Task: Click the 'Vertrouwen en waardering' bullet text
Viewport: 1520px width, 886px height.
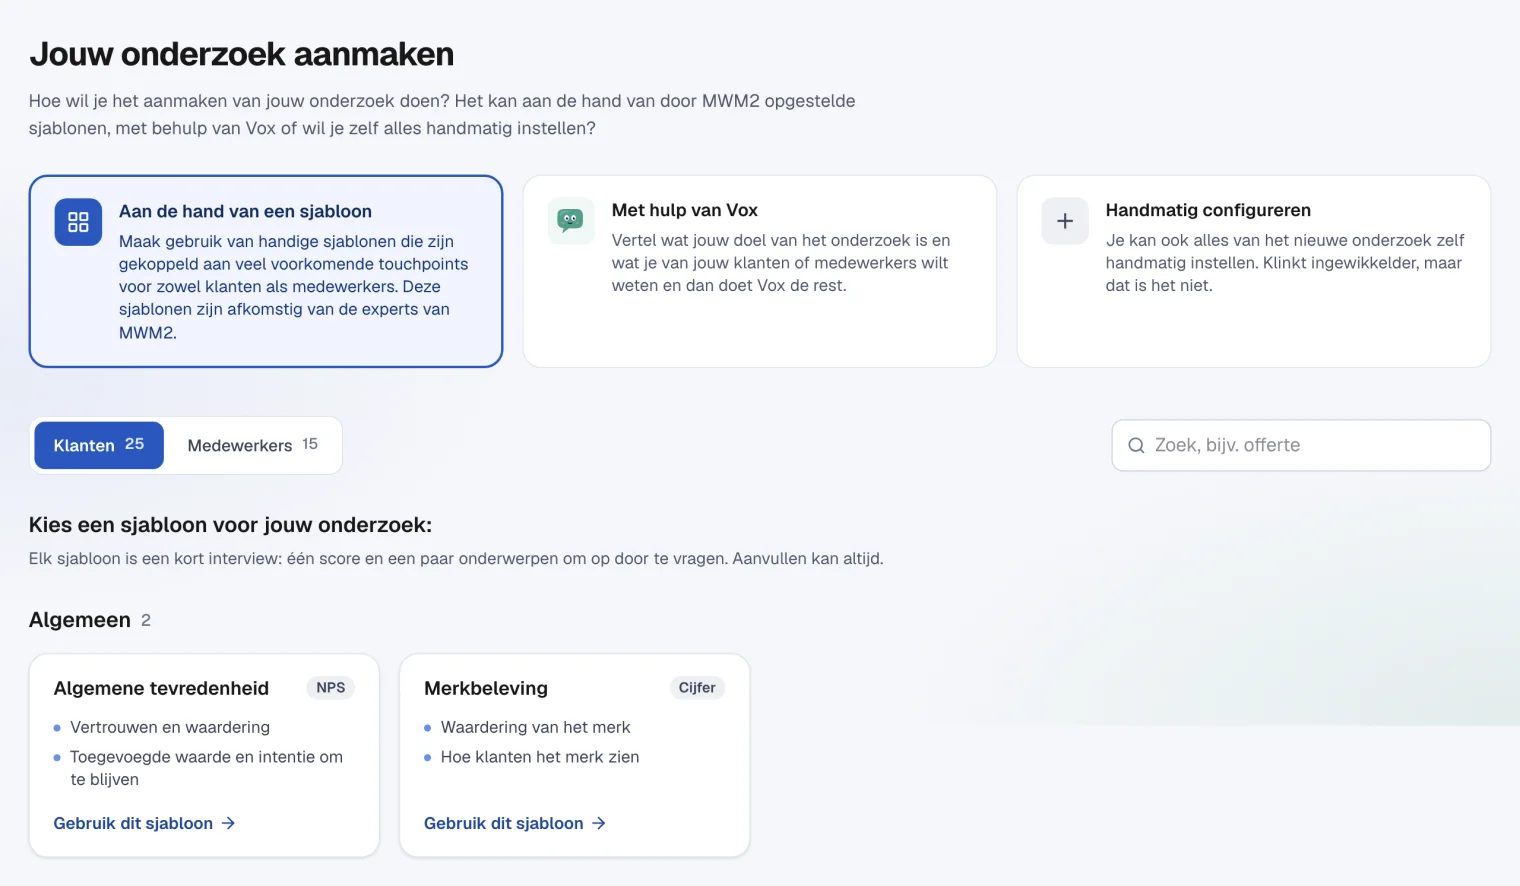Action: coord(170,727)
